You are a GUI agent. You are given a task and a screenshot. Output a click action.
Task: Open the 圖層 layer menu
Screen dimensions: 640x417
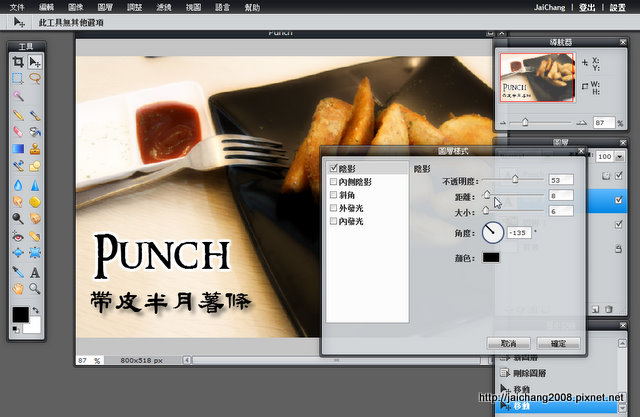105,7
